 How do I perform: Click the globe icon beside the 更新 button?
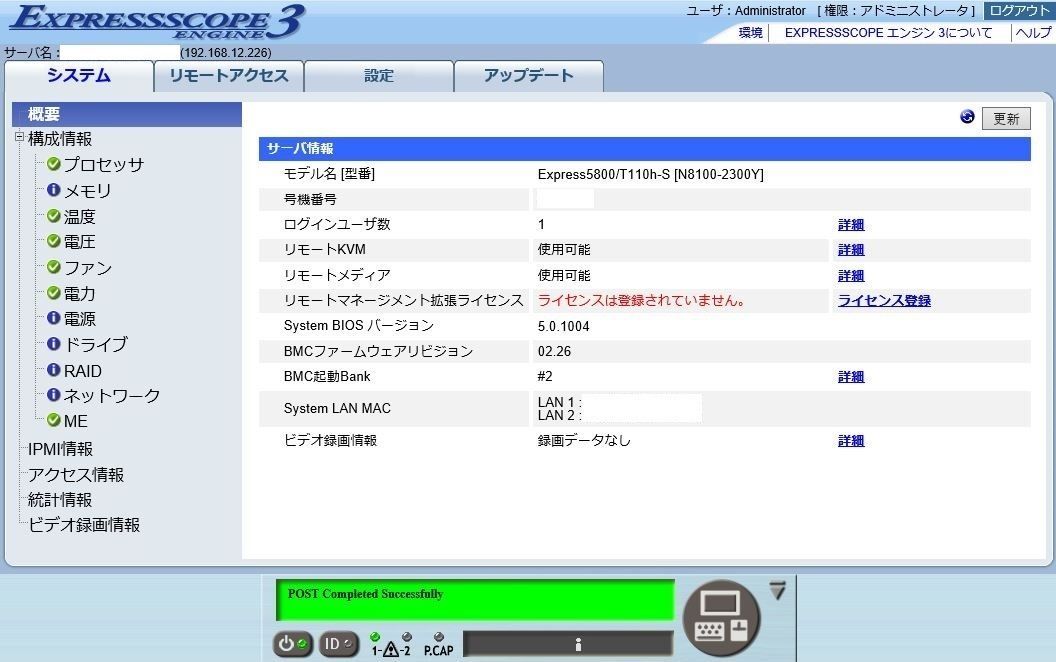click(966, 117)
